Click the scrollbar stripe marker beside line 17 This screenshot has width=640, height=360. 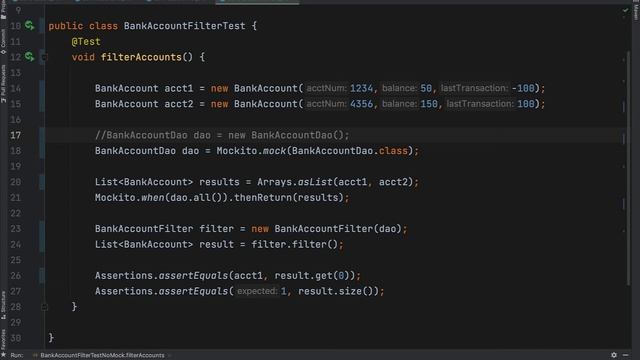click(623, 139)
